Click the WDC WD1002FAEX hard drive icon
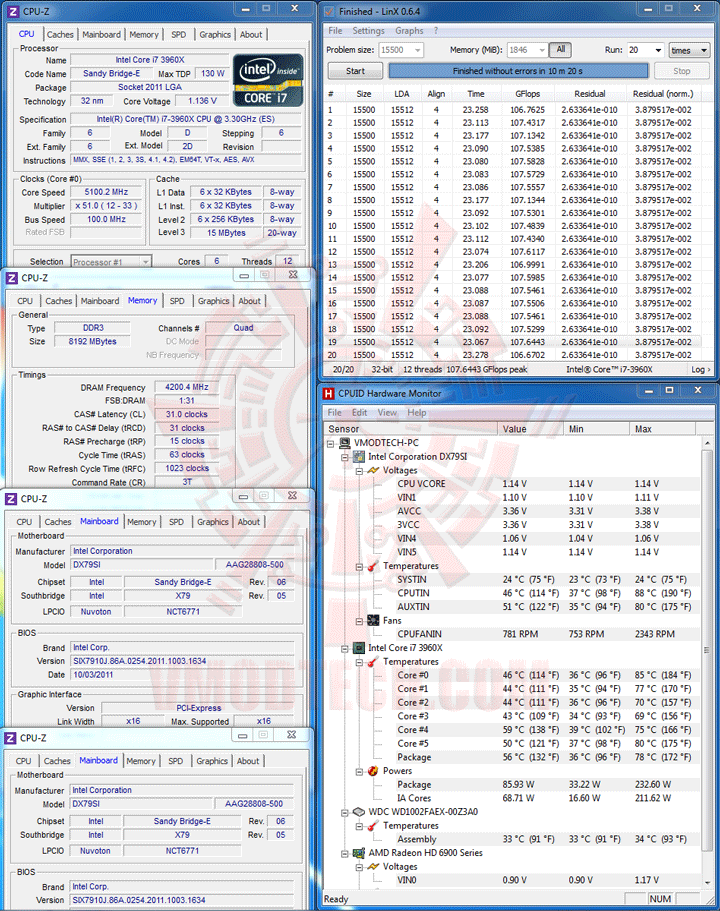Screen dimensions: 720x911 (x=359, y=812)
